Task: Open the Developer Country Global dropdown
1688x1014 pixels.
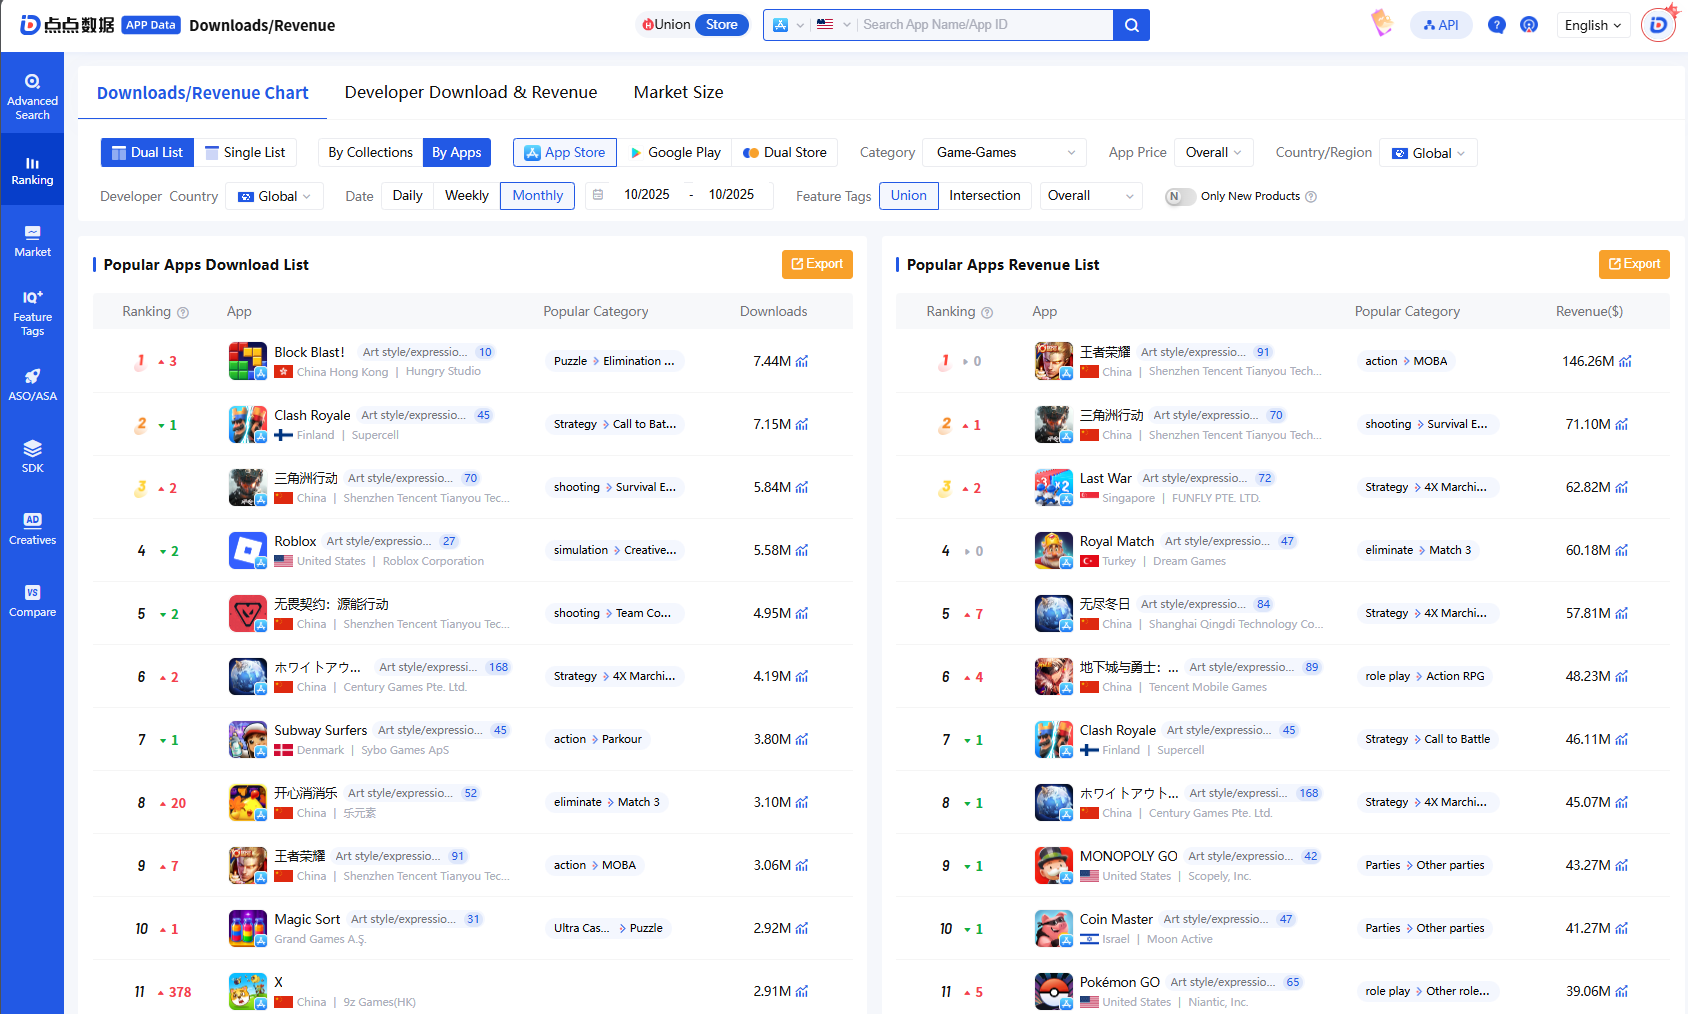Action: pos(274,196)
